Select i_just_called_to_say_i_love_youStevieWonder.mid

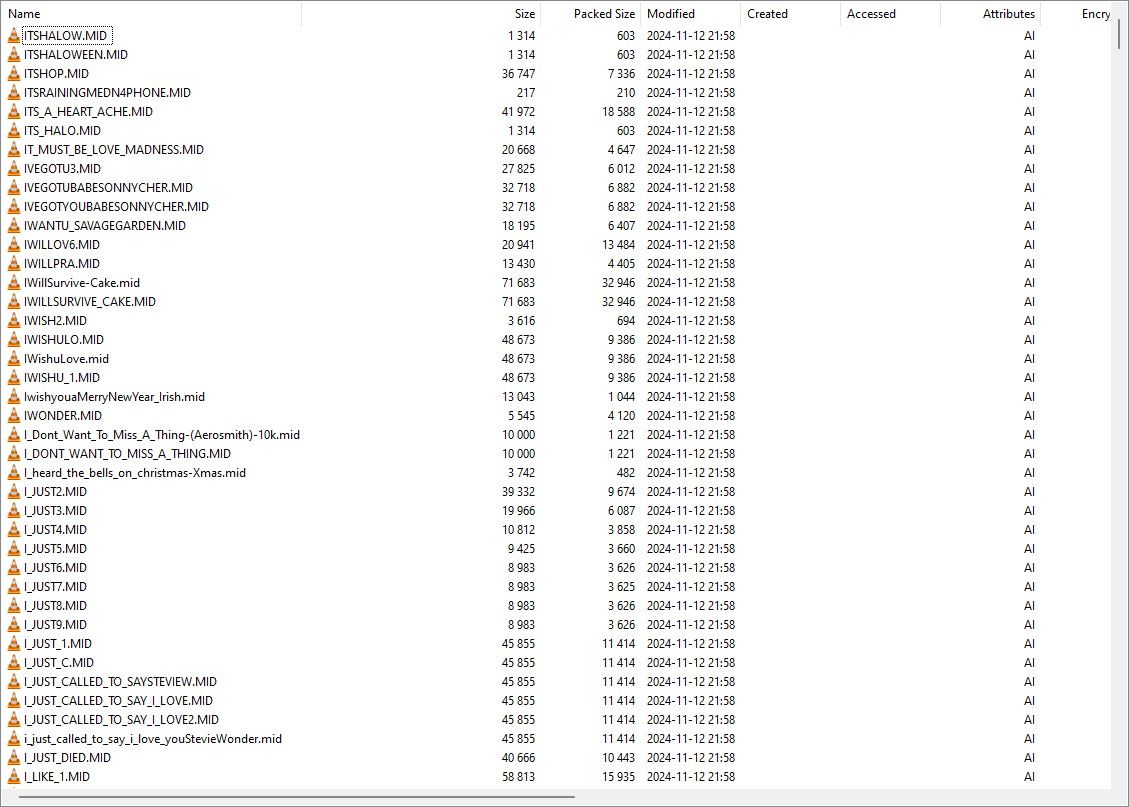(153, 739)
